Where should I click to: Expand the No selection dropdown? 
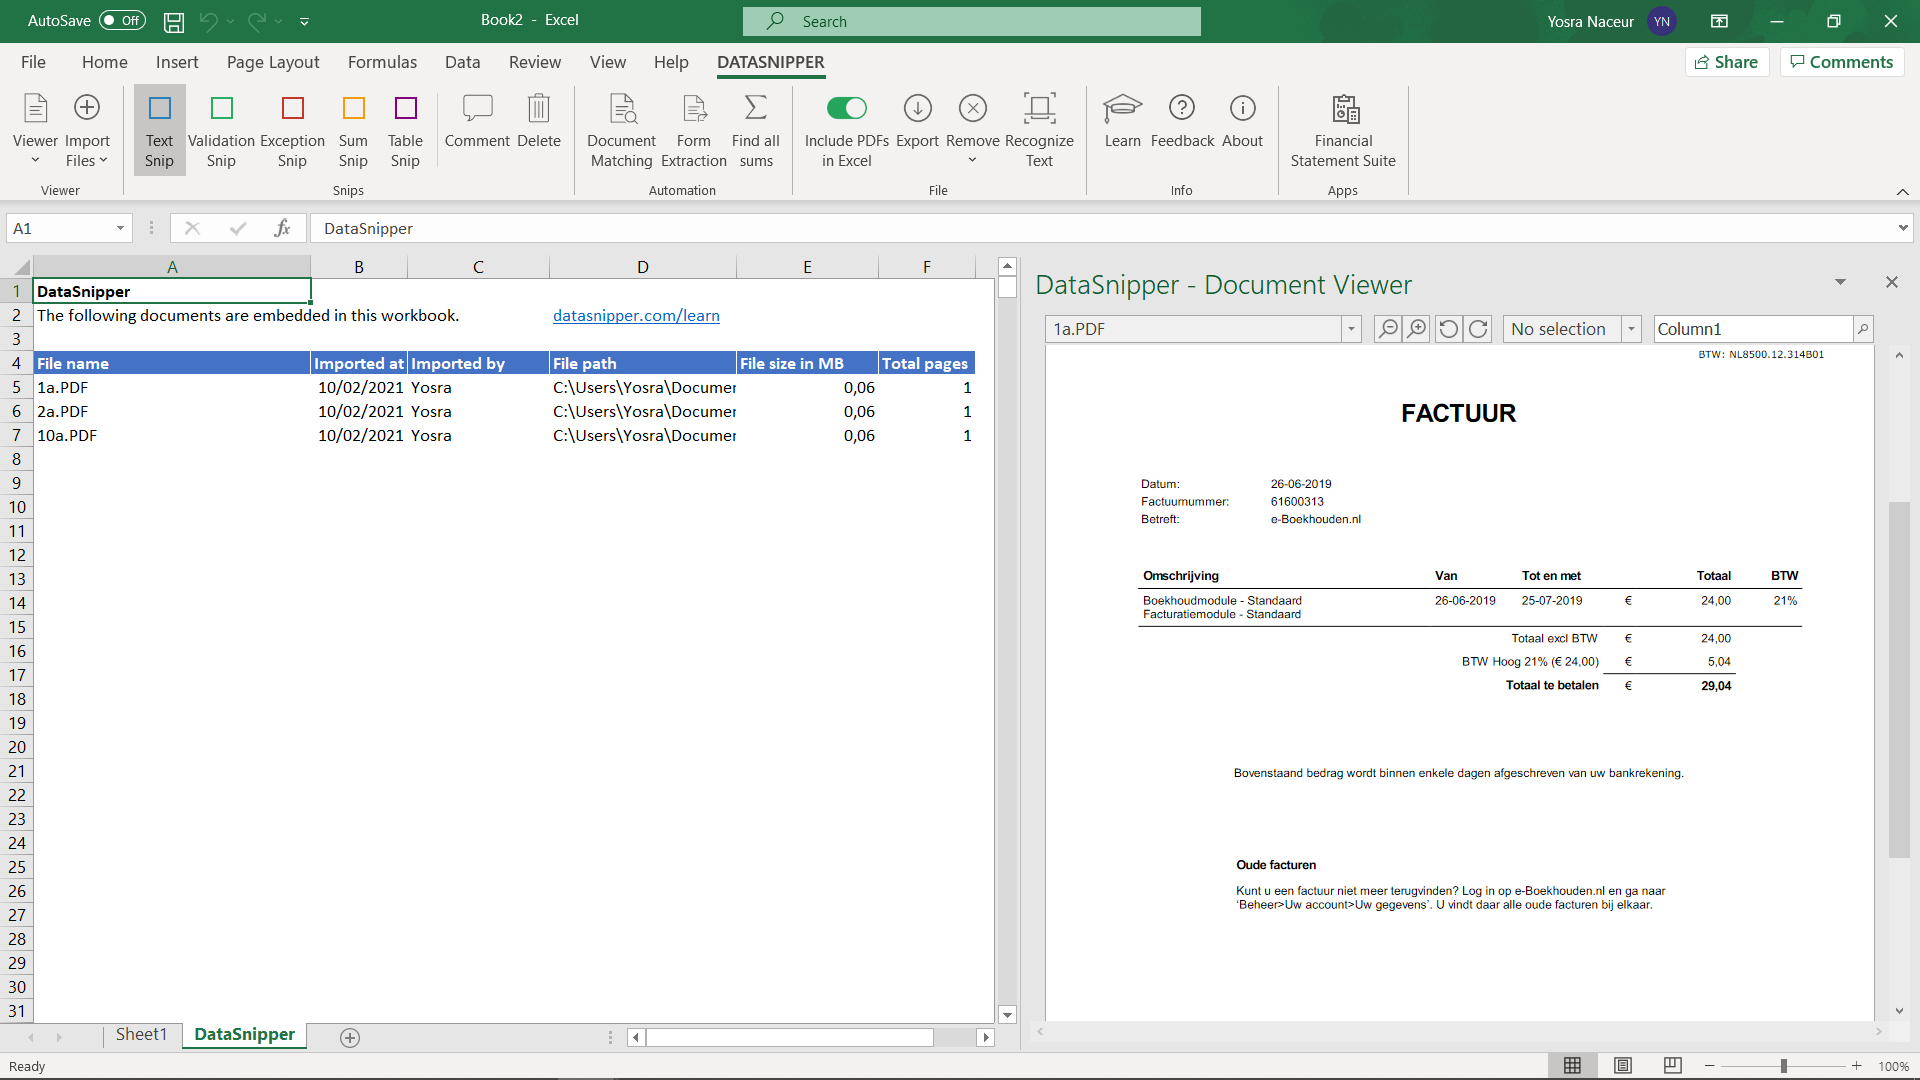tap(1631, 329)
